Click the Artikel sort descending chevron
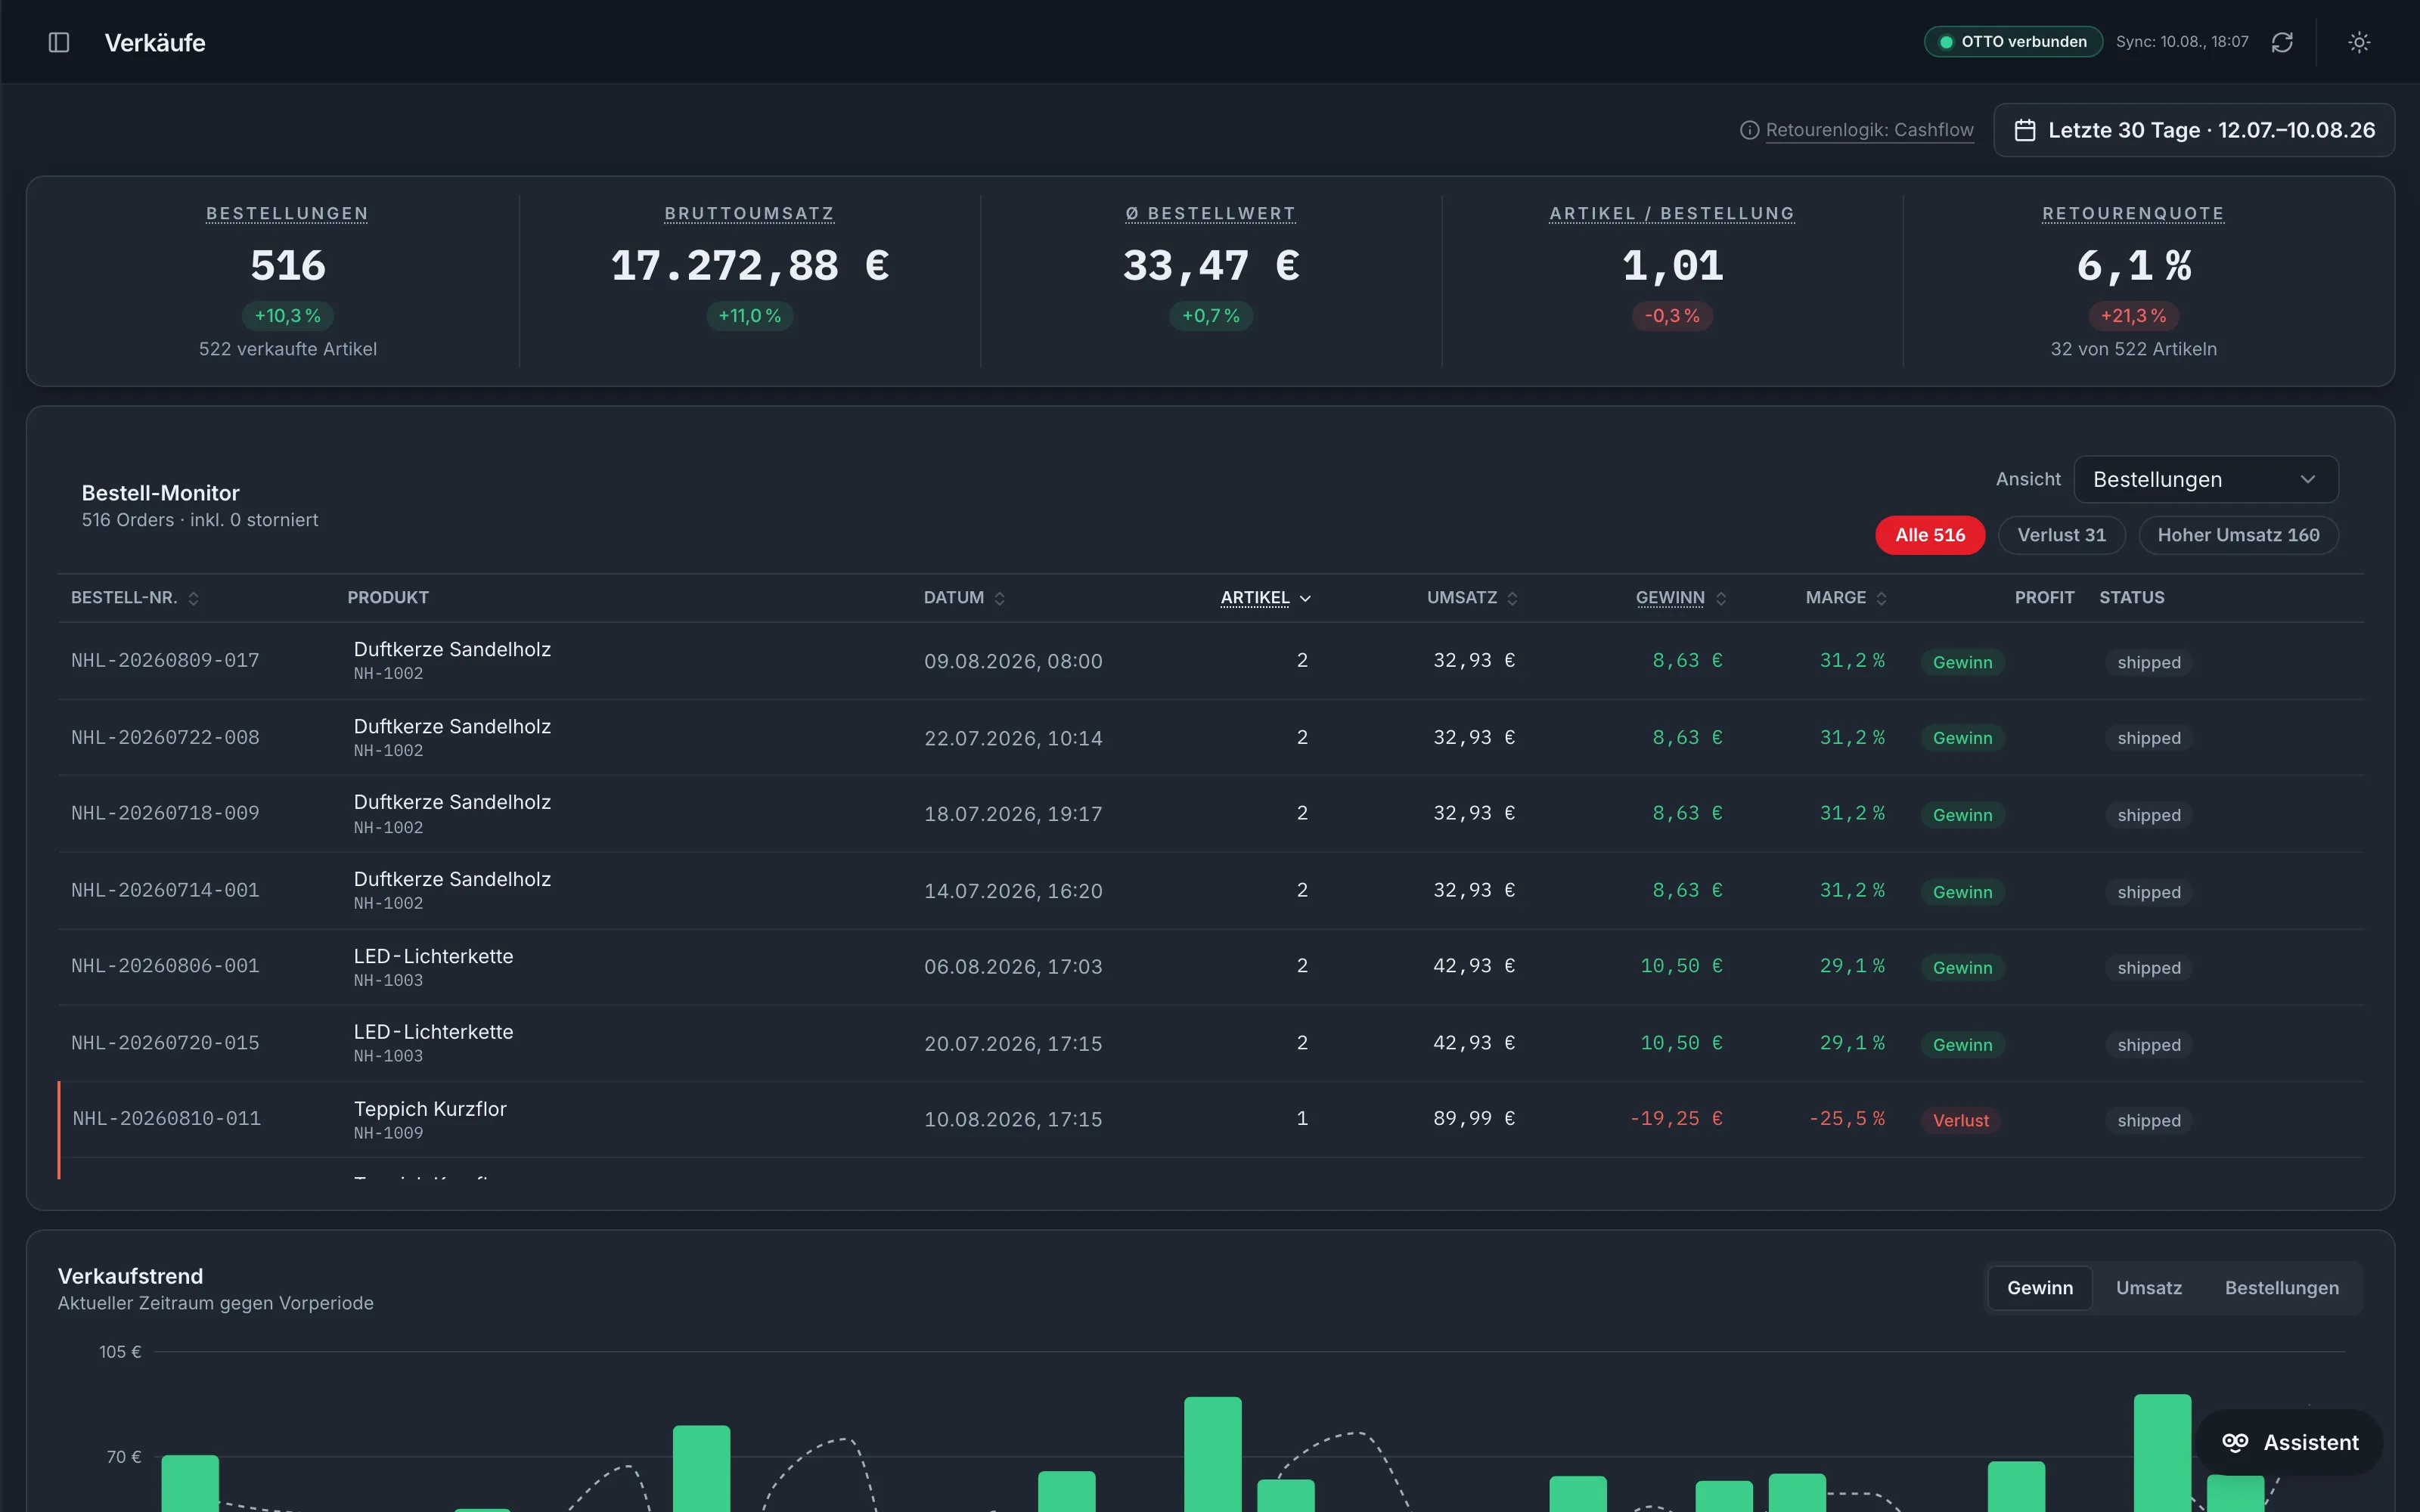This screenshot has width=2420, height=1512. click(x=1305, y=598)
